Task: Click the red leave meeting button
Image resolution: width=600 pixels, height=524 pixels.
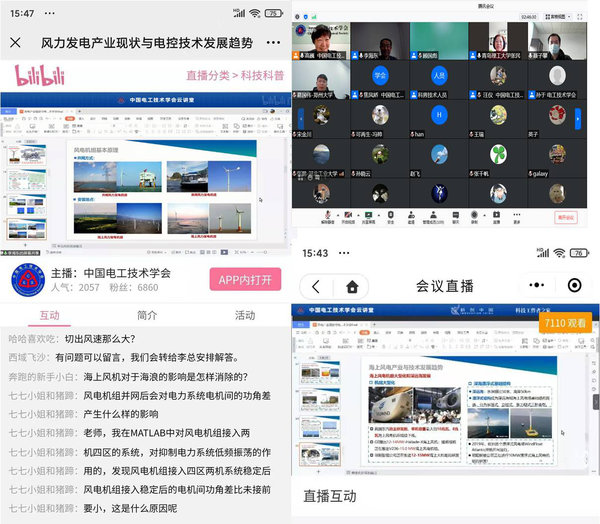Action: (566, 217)
